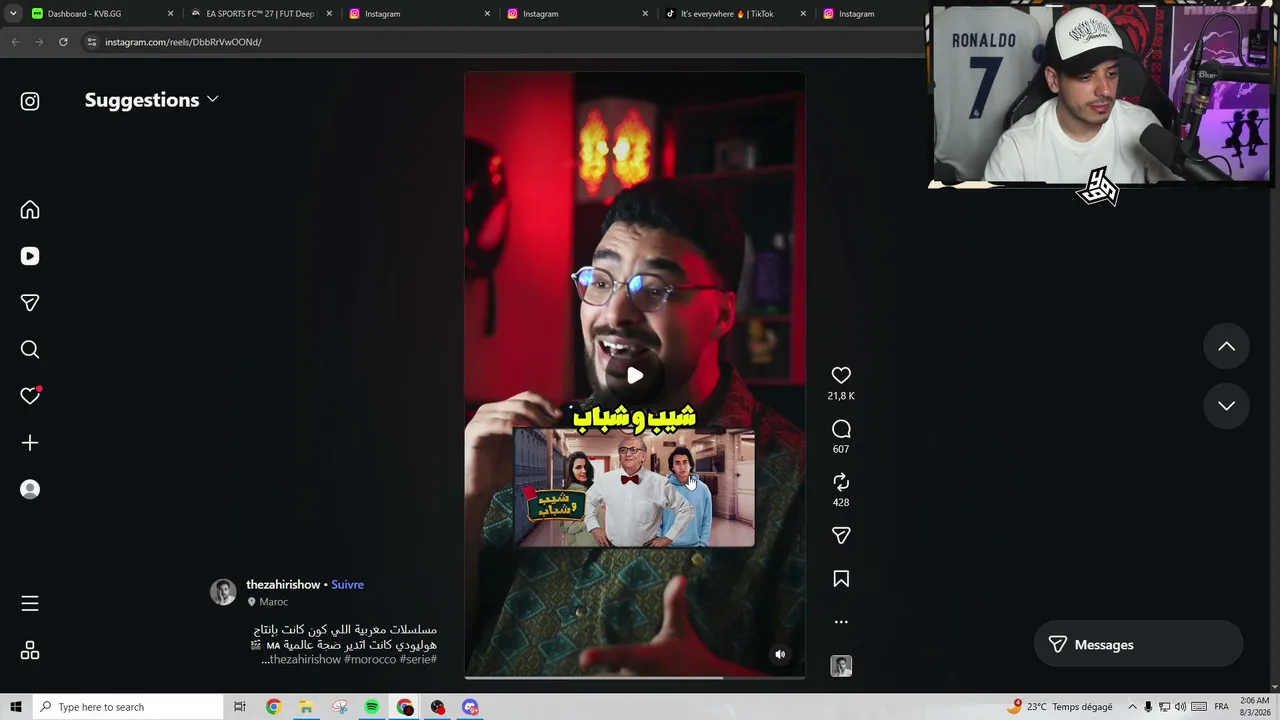Click the 607 comments count

coord(841,449)
